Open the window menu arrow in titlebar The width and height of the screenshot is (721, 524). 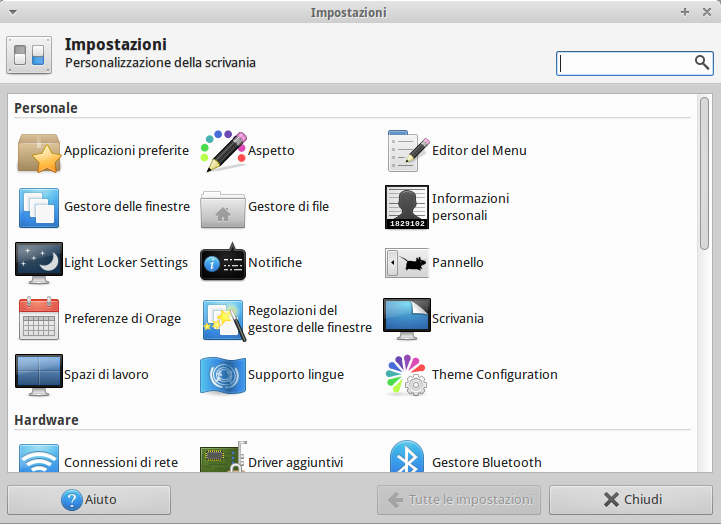(13, 12)
